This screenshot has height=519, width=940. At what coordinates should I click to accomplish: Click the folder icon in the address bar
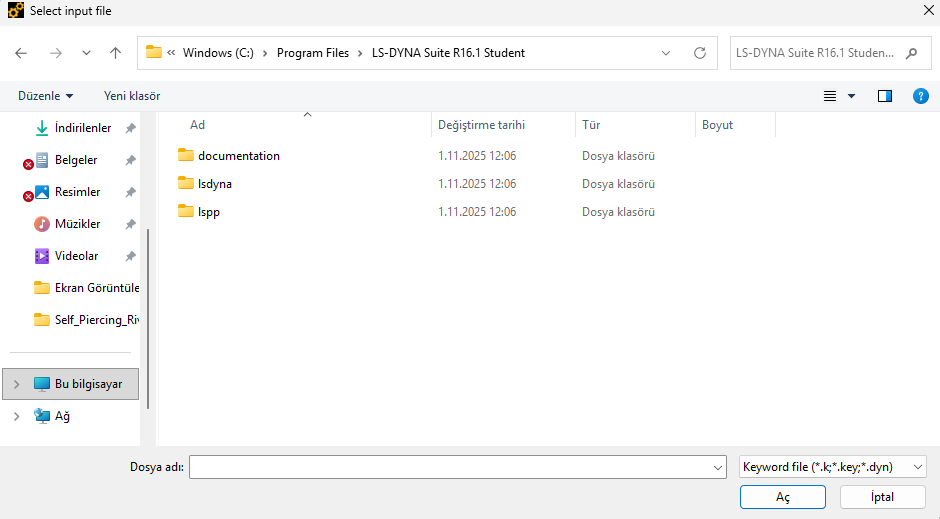click(154, 52)
